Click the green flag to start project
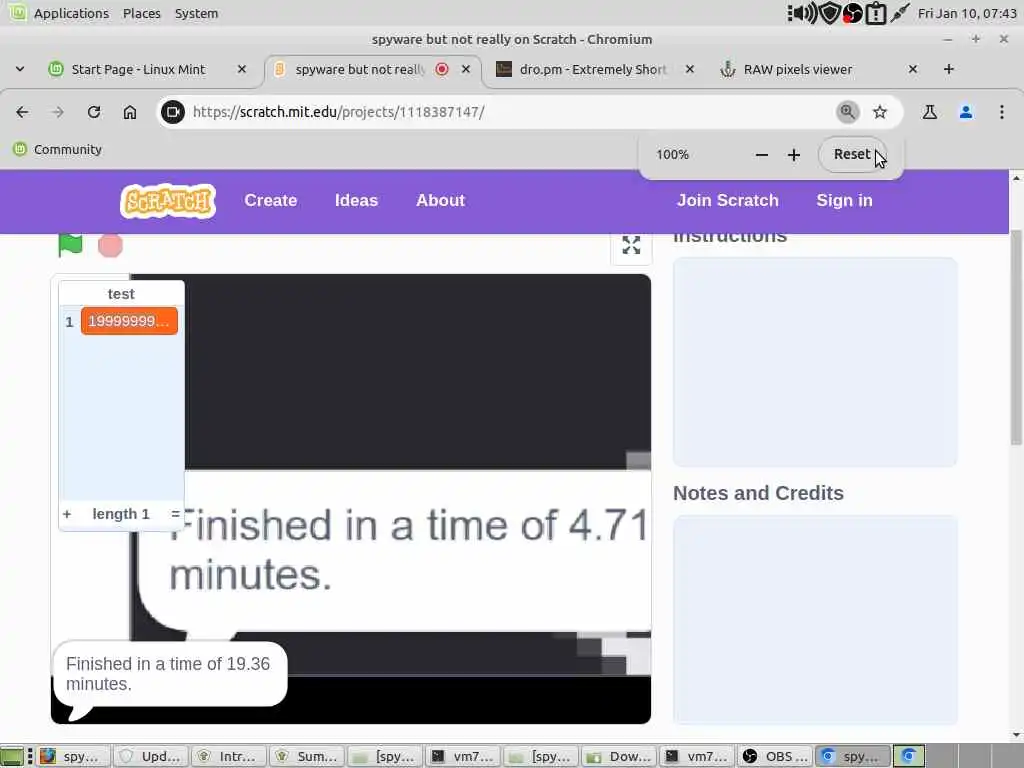The image size is (1024, 768). tap(70, 245)
